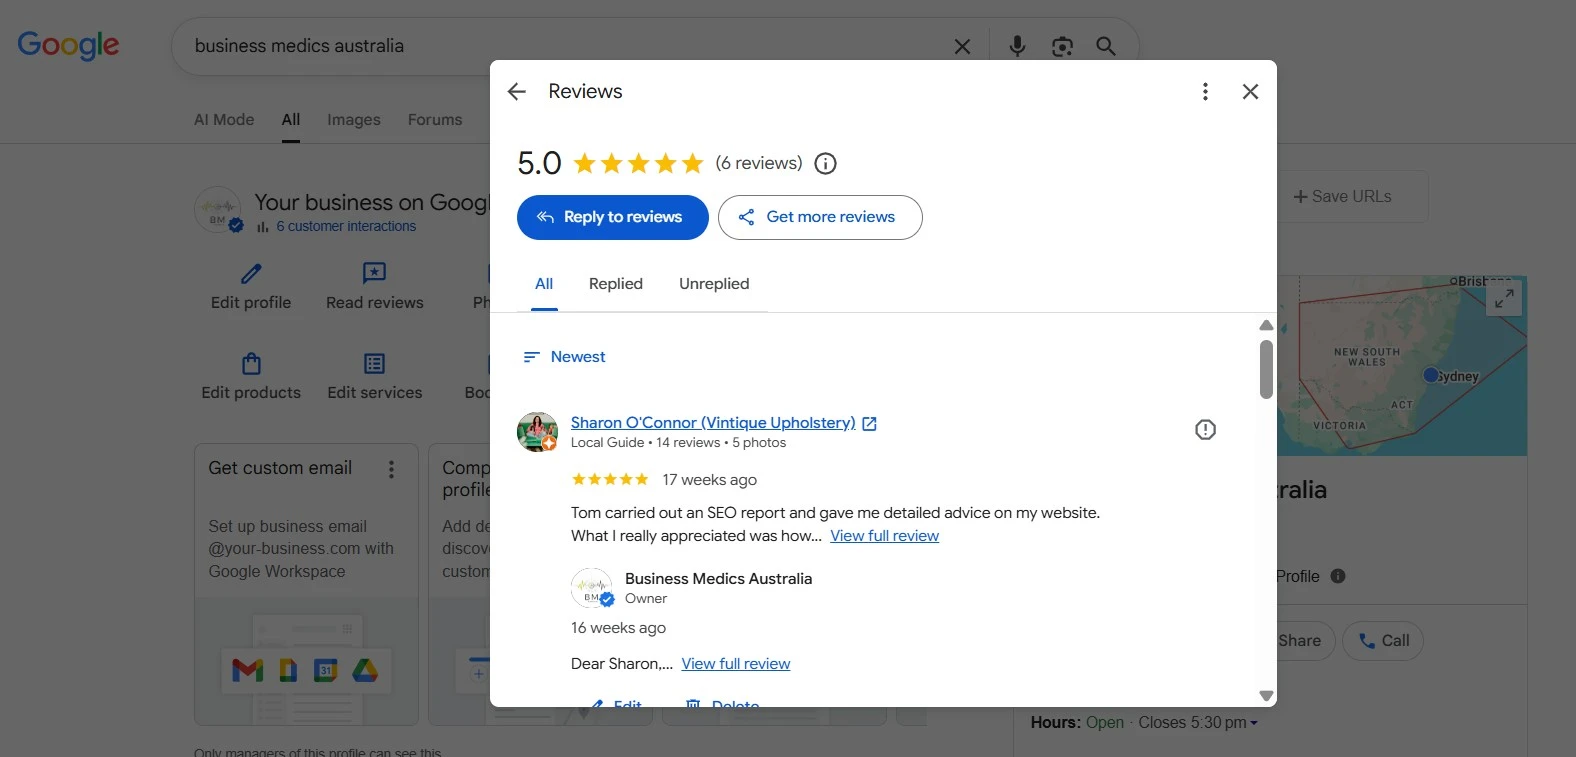The height and width of the screenshot is (757, 1576).
Task: Close the Reviews dialog
Action: pyautogui.click(x=1250, y=92)
